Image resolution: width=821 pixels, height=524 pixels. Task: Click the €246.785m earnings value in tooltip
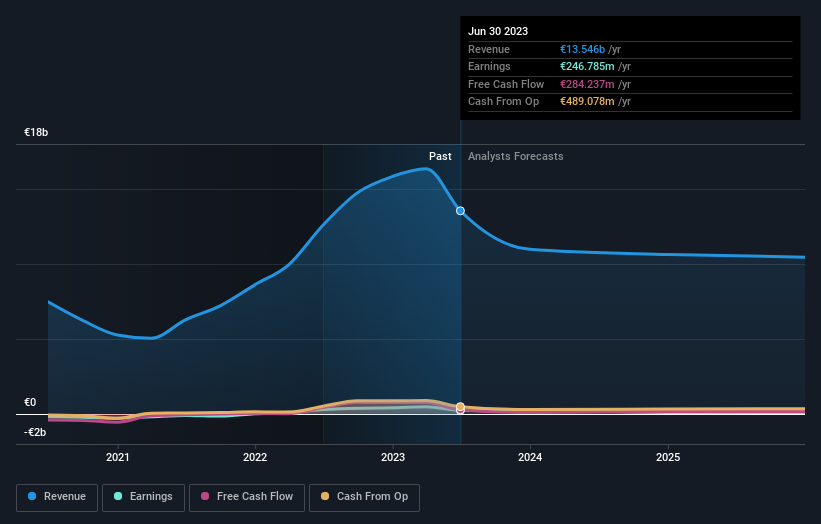click(587, 66)
